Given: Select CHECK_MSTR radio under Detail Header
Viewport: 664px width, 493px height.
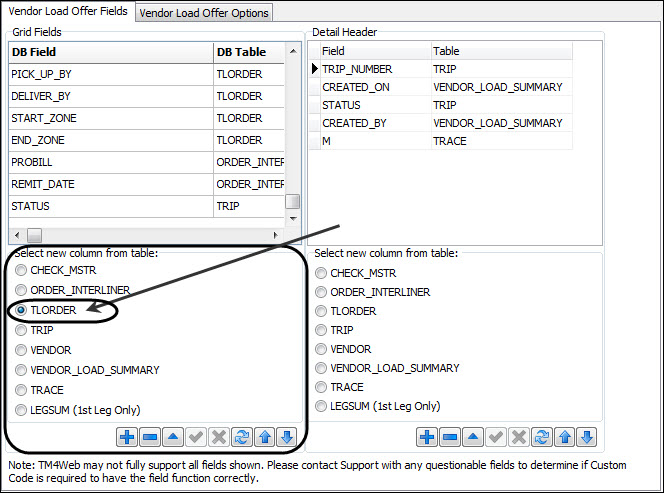Looking at the screenshot, I should point(321,273).
